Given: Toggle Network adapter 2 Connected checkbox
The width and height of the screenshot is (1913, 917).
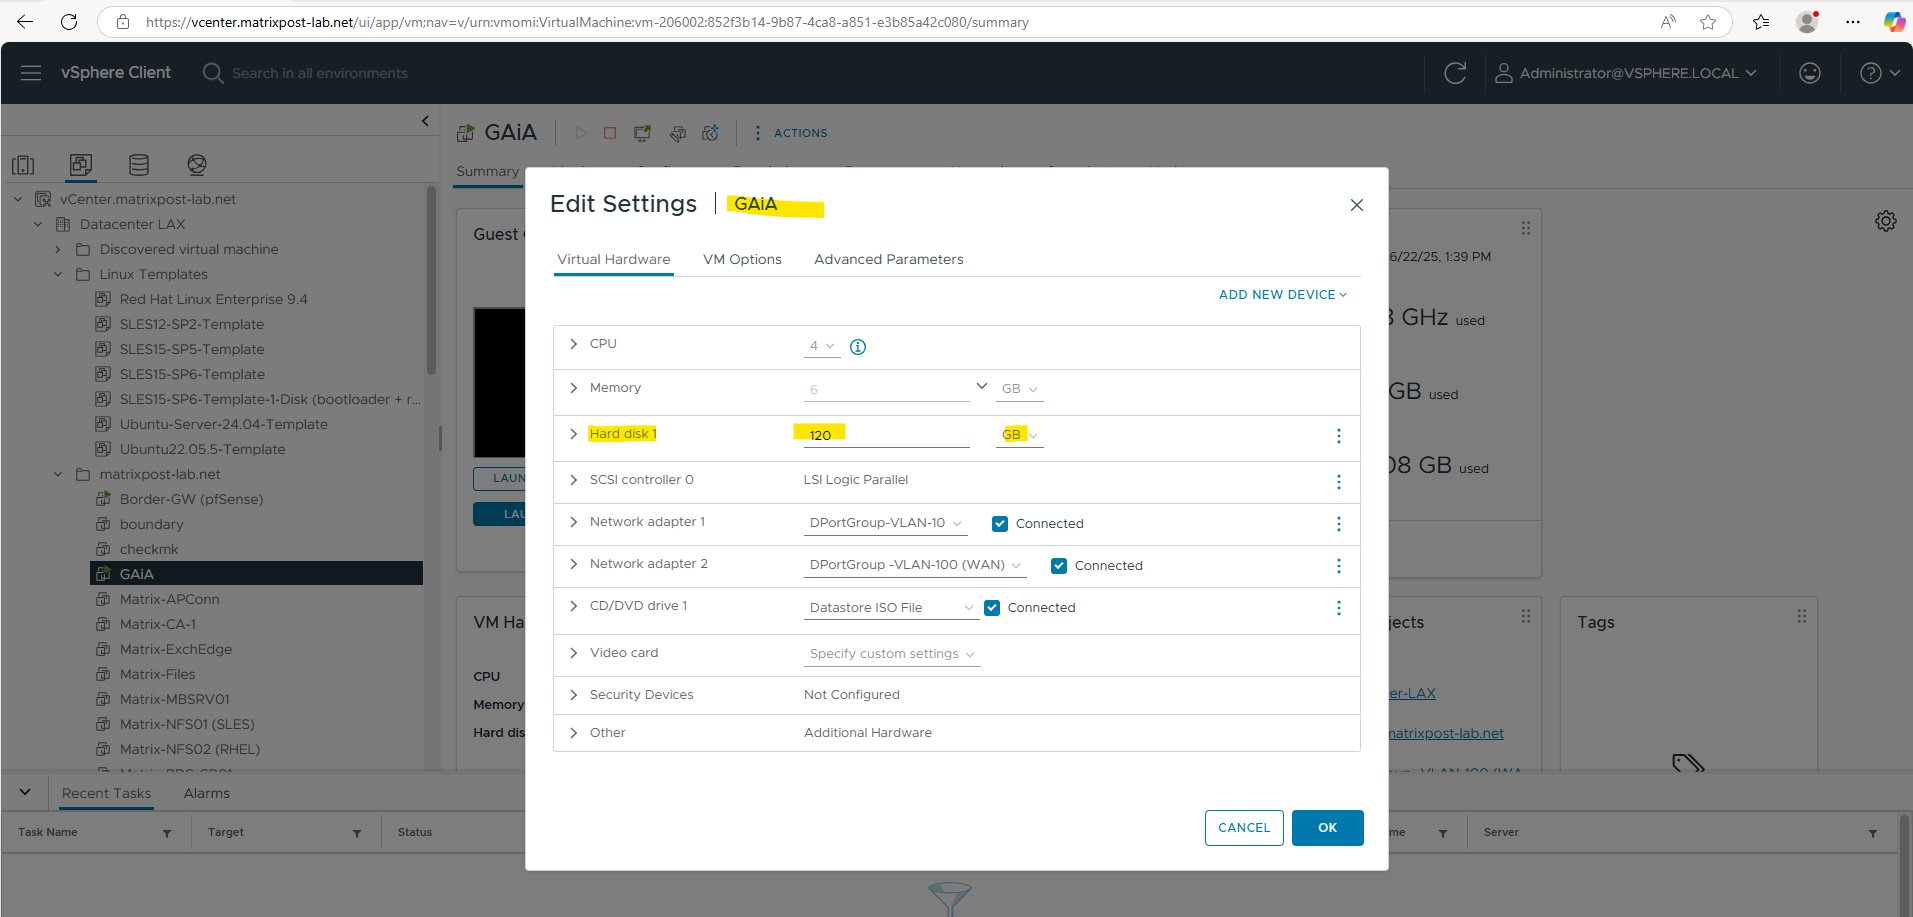Looking at the screenshot, I should [x=1059, y=566].
